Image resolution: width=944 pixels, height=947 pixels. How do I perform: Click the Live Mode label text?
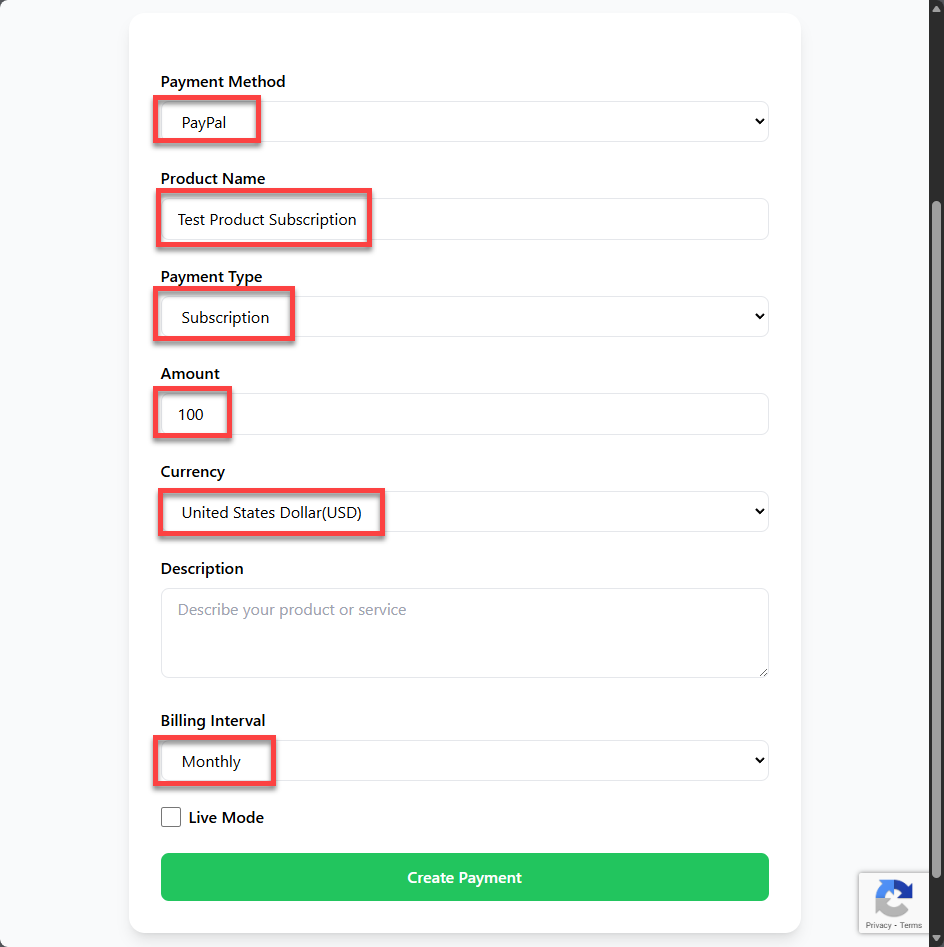click(x=226, y=817)
